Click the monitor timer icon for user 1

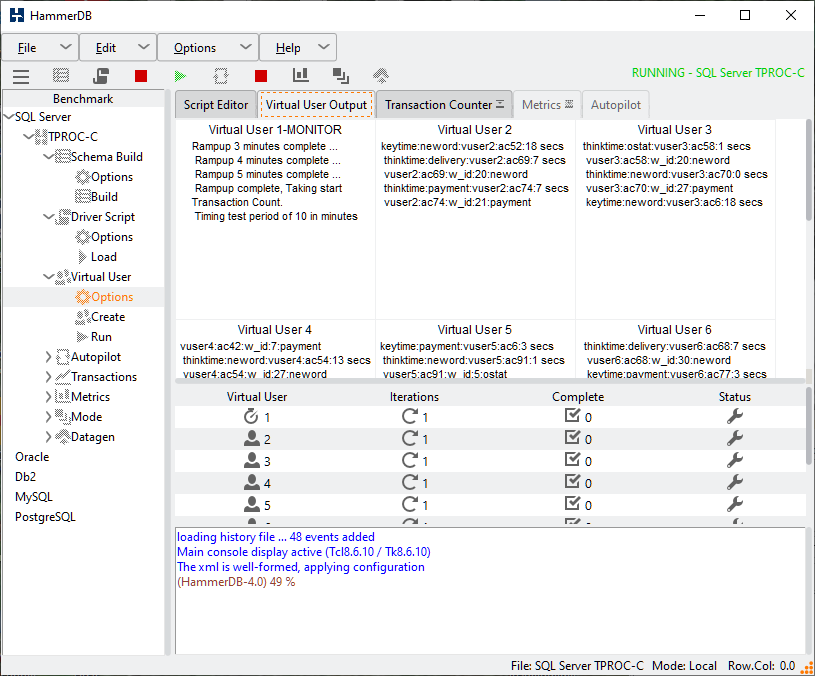pos(251,416)
